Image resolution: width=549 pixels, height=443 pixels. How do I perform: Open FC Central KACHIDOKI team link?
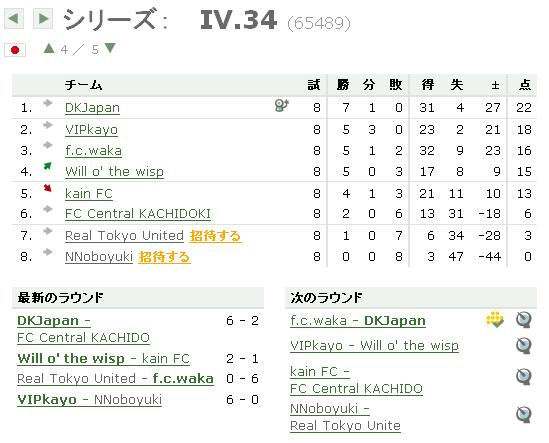(138, 214)
